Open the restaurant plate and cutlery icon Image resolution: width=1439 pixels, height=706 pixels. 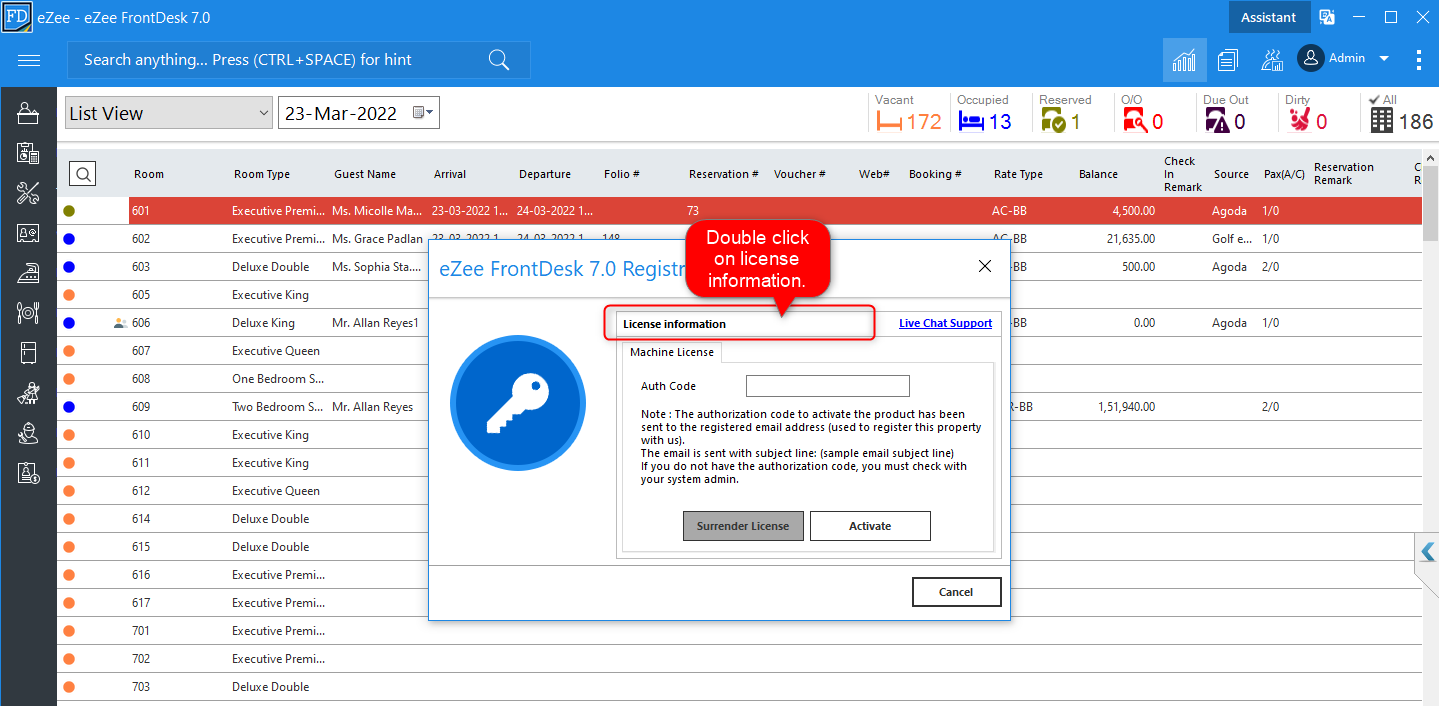(x=28, y=313)
